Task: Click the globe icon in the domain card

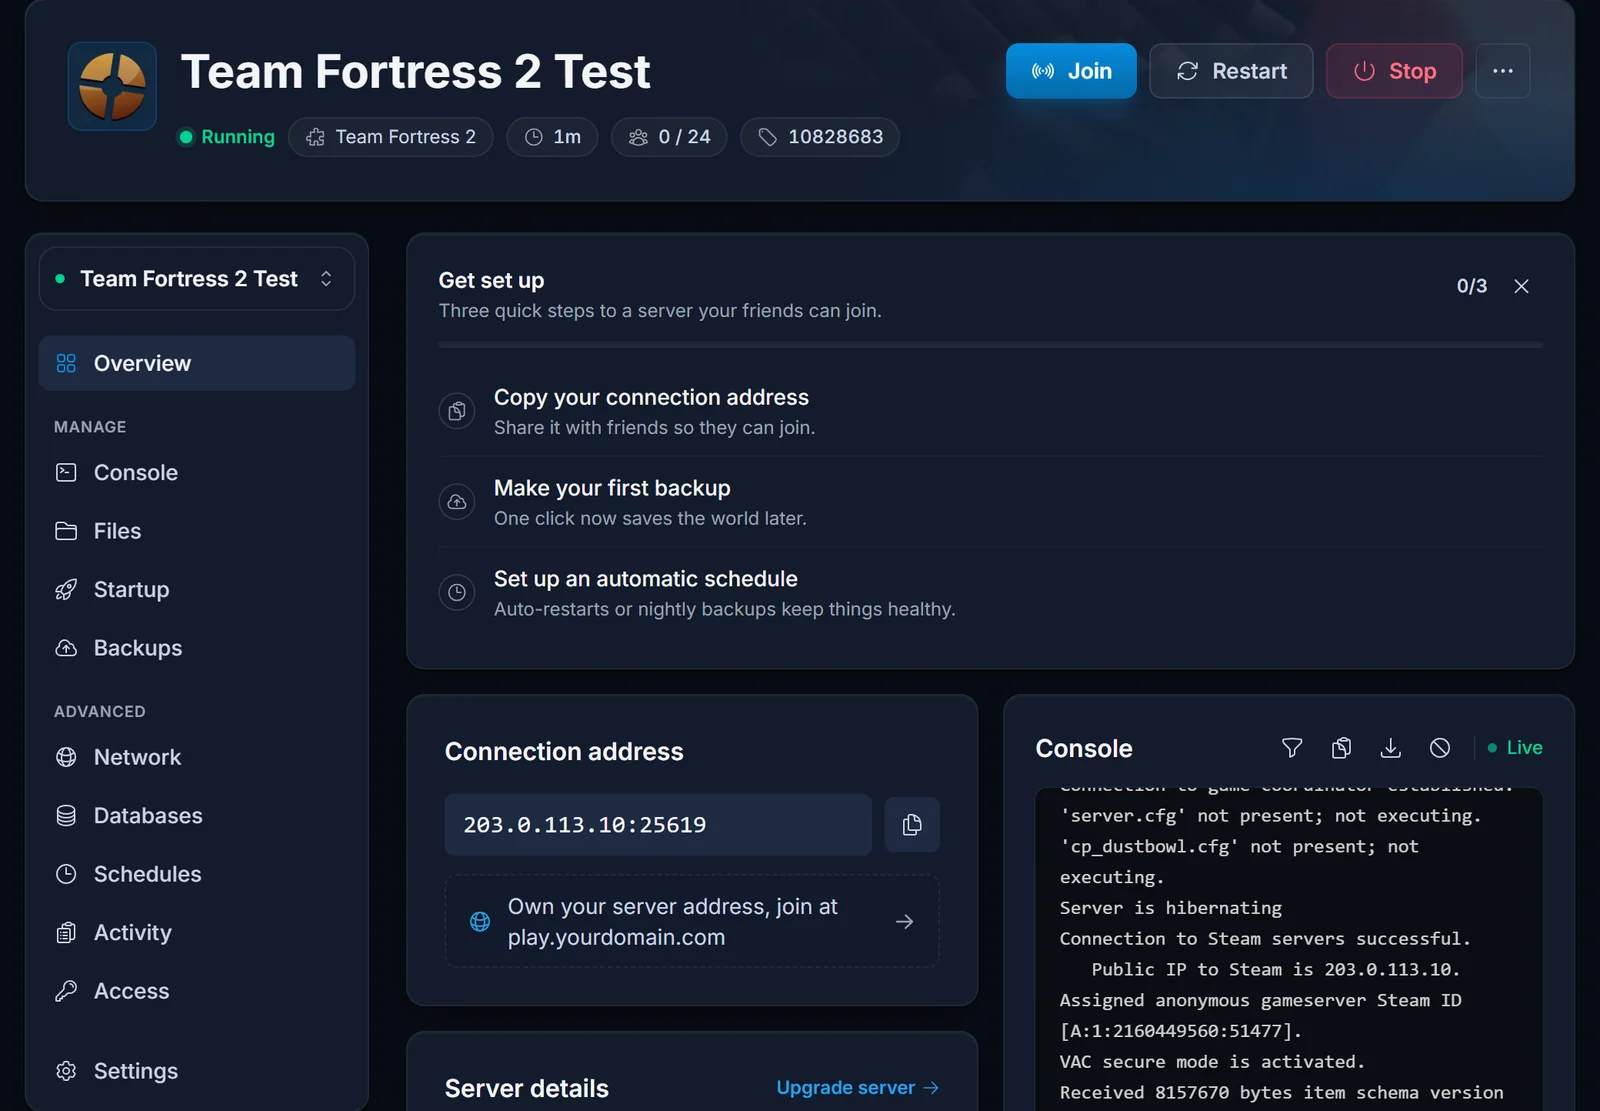Action: point(480,921)
